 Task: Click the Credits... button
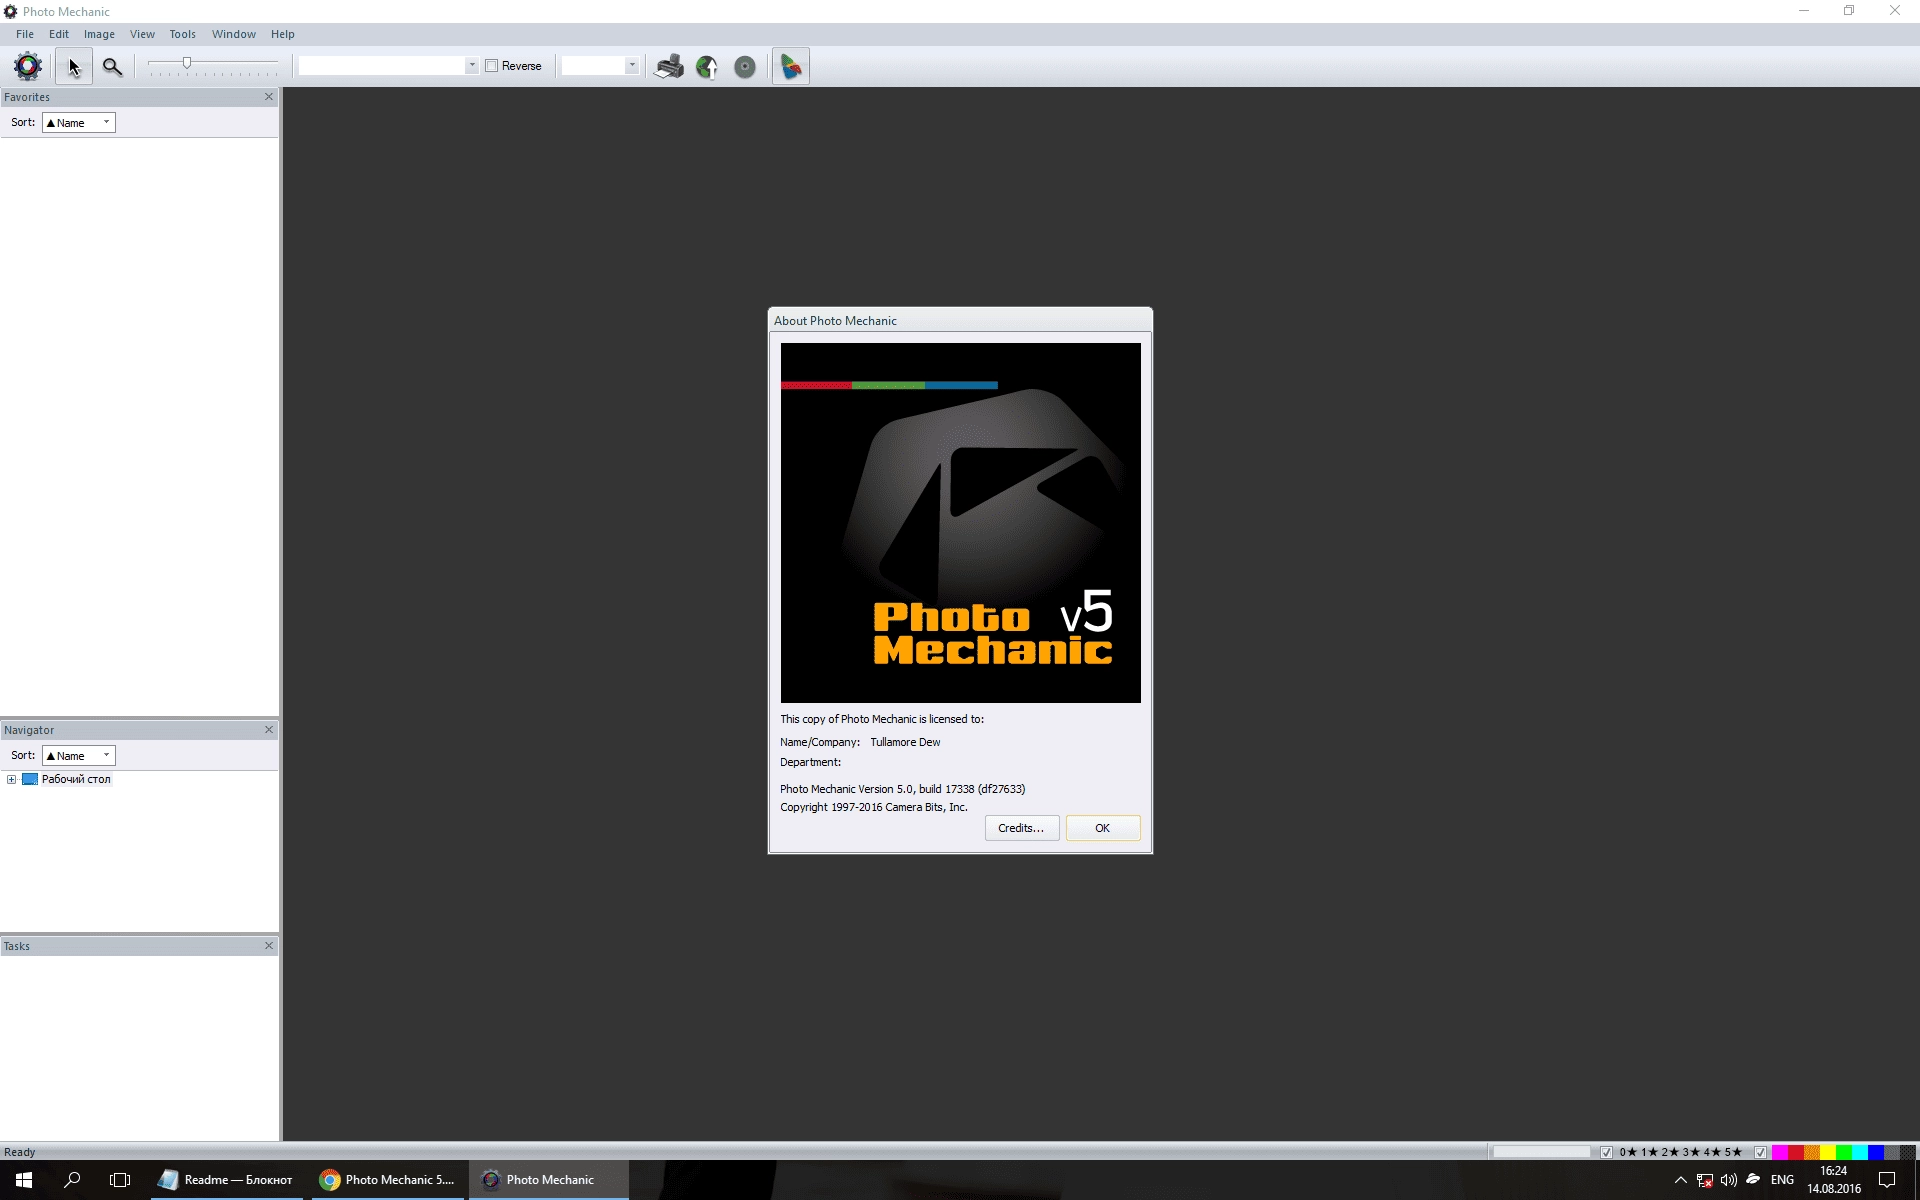click(1021, 828)
